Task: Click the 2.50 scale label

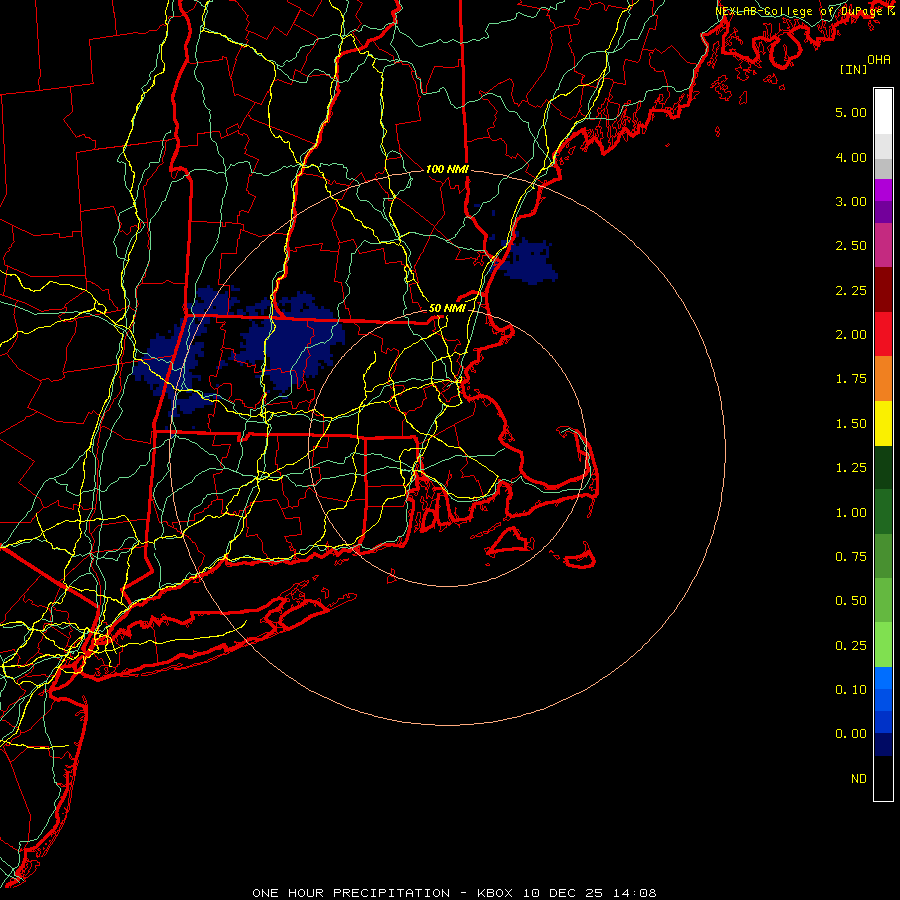Action: [x=851, y=246]
